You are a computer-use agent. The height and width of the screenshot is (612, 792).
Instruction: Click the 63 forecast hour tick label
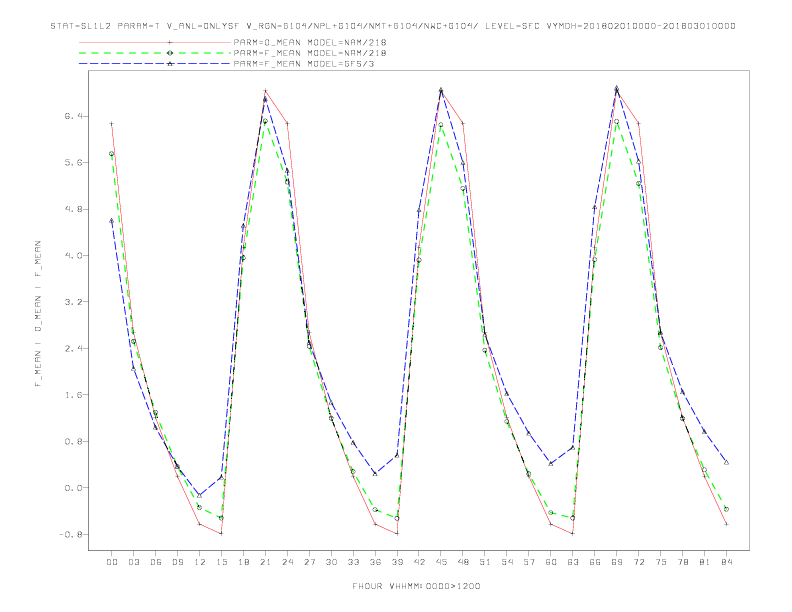pyautogui.click(x=573, y=562)
